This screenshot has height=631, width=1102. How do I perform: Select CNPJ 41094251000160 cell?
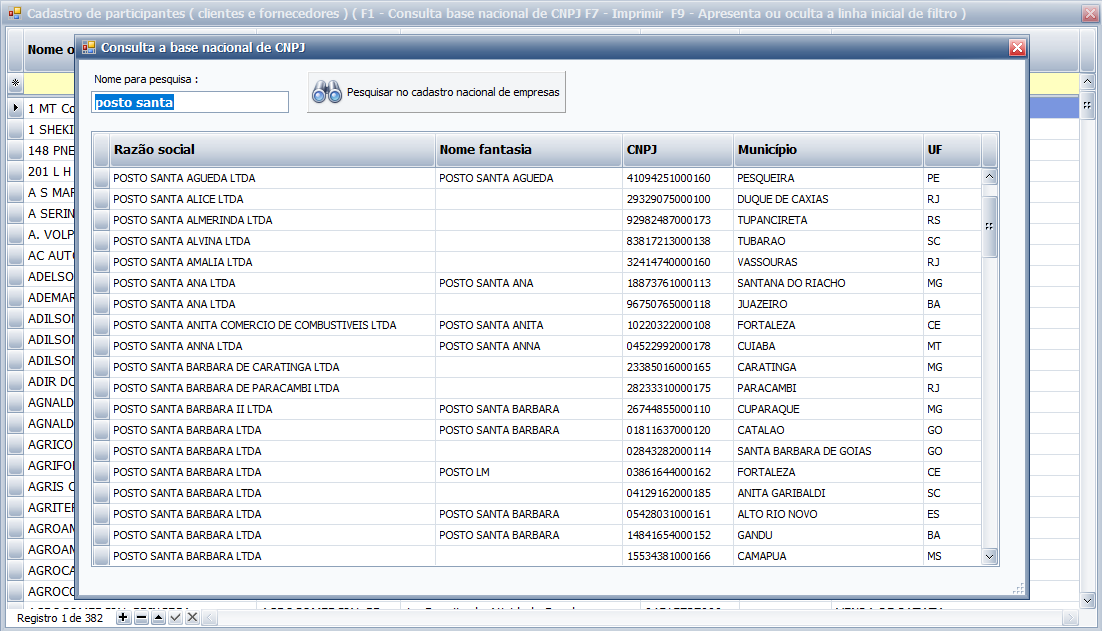pos(678,178)
